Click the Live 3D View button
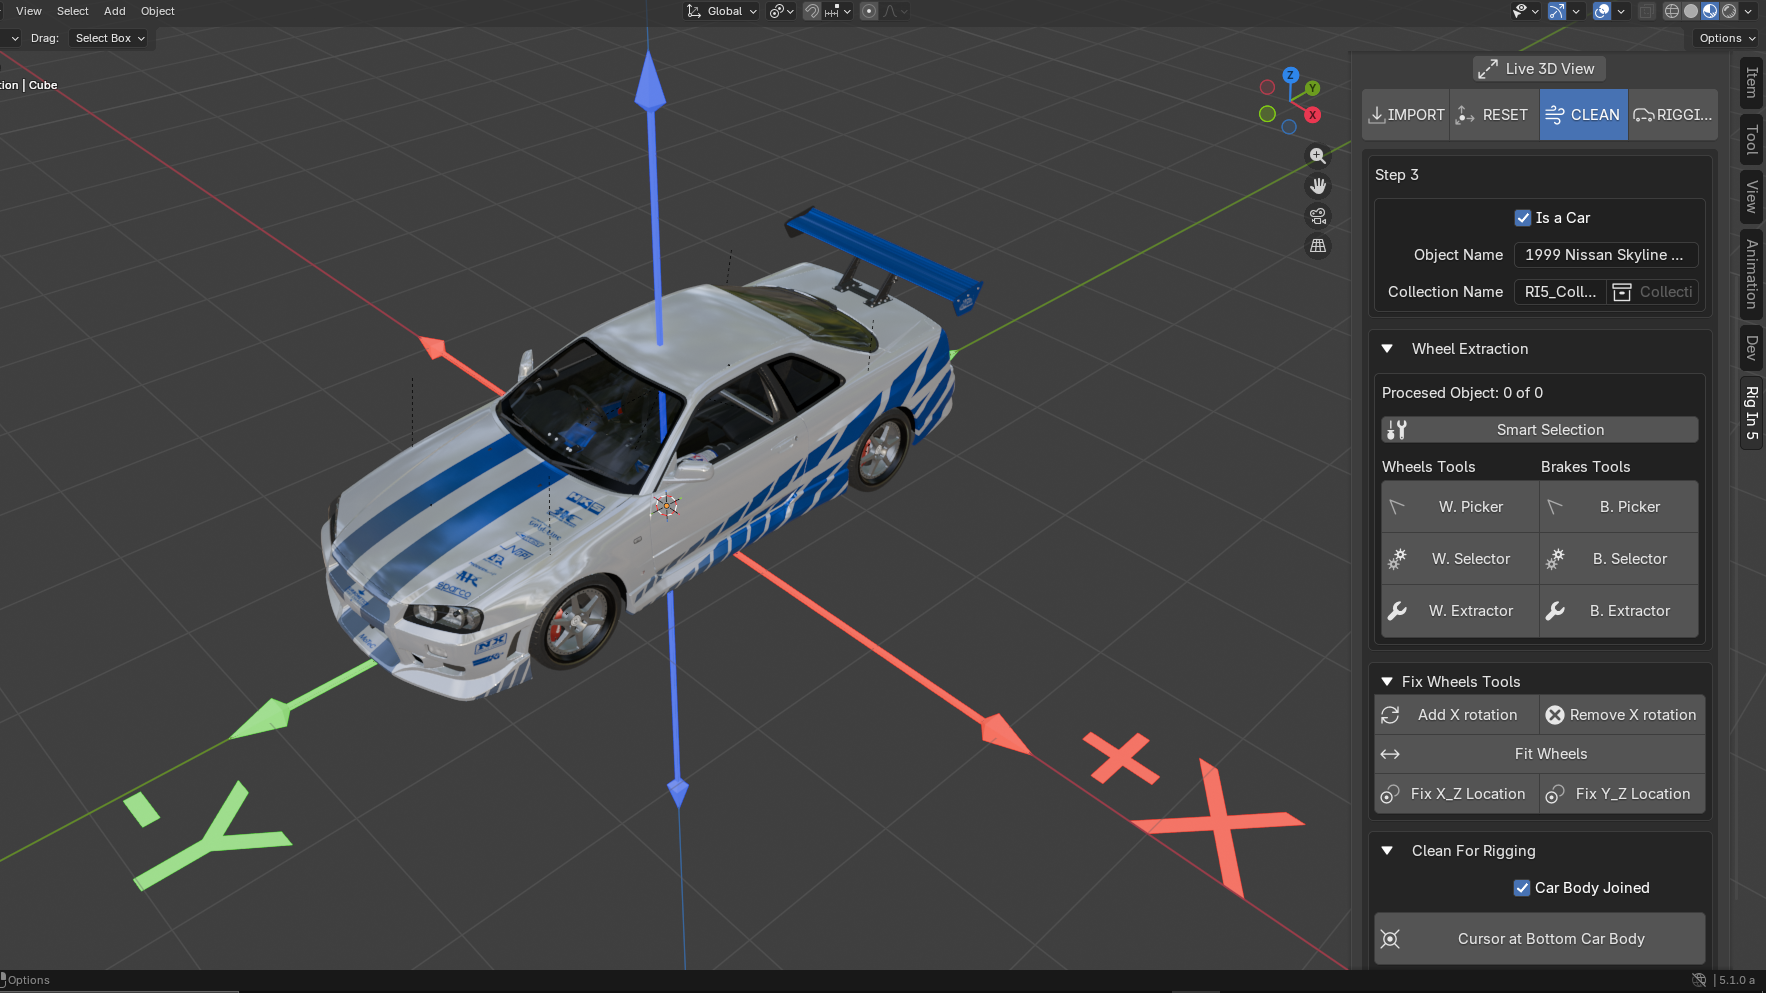 (1540, 69)
